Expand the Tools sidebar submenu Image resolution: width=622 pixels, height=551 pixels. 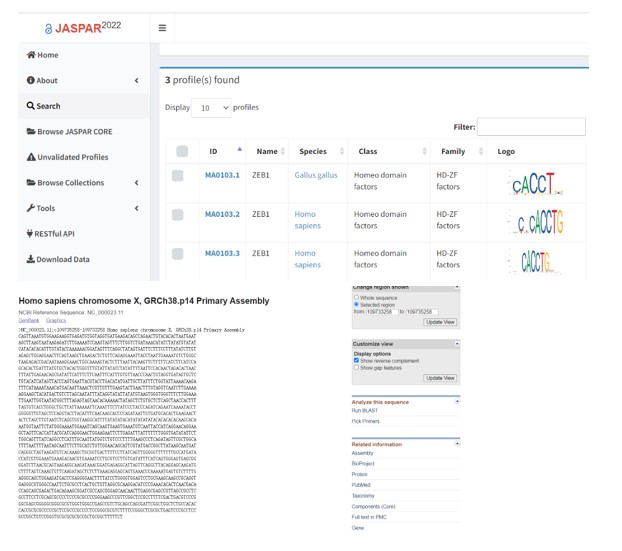137,208
